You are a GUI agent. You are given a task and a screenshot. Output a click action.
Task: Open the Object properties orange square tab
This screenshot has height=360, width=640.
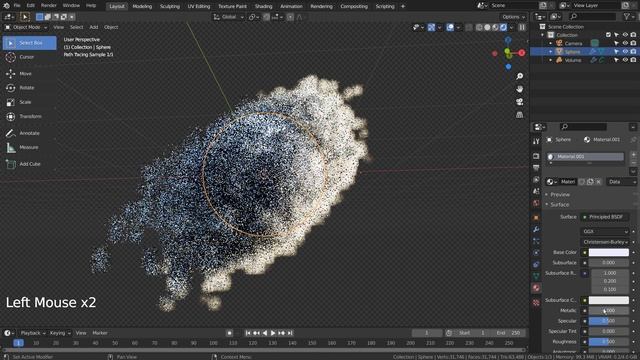pyautogui.click(x=536, y=218)
